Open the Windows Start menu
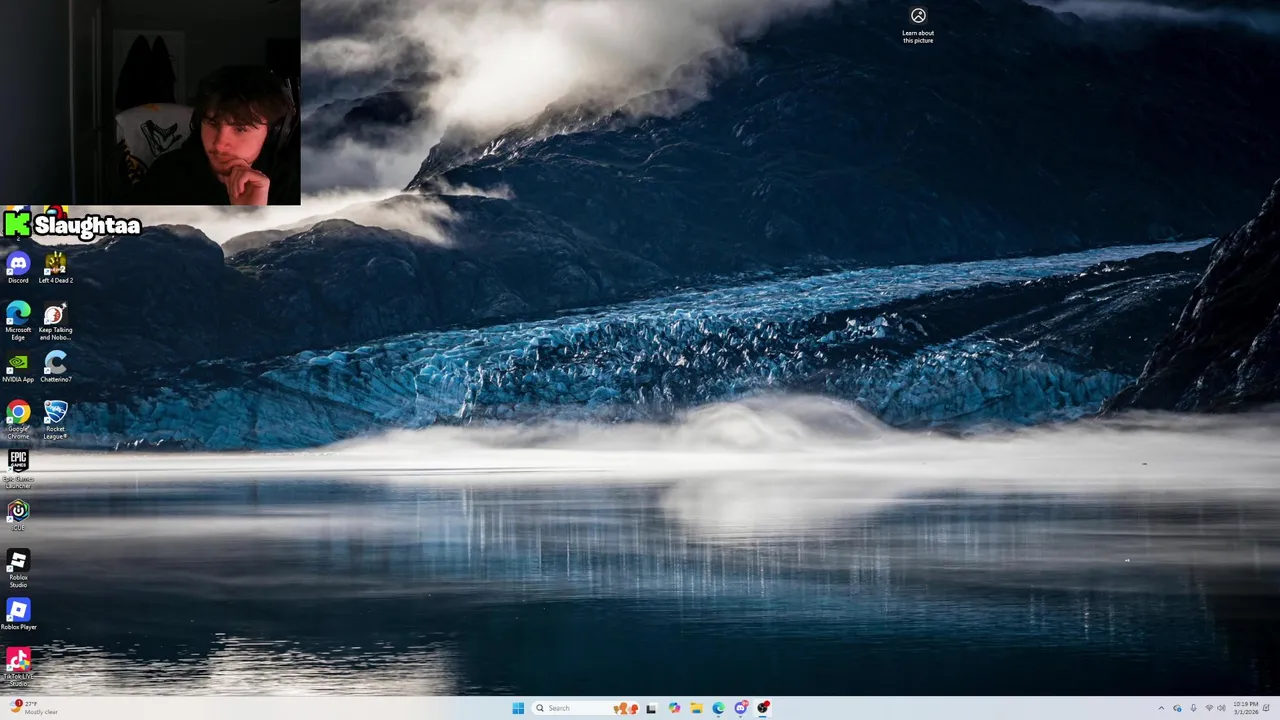1280x720 pixels. pyautogui.click(x=518, y=708)
